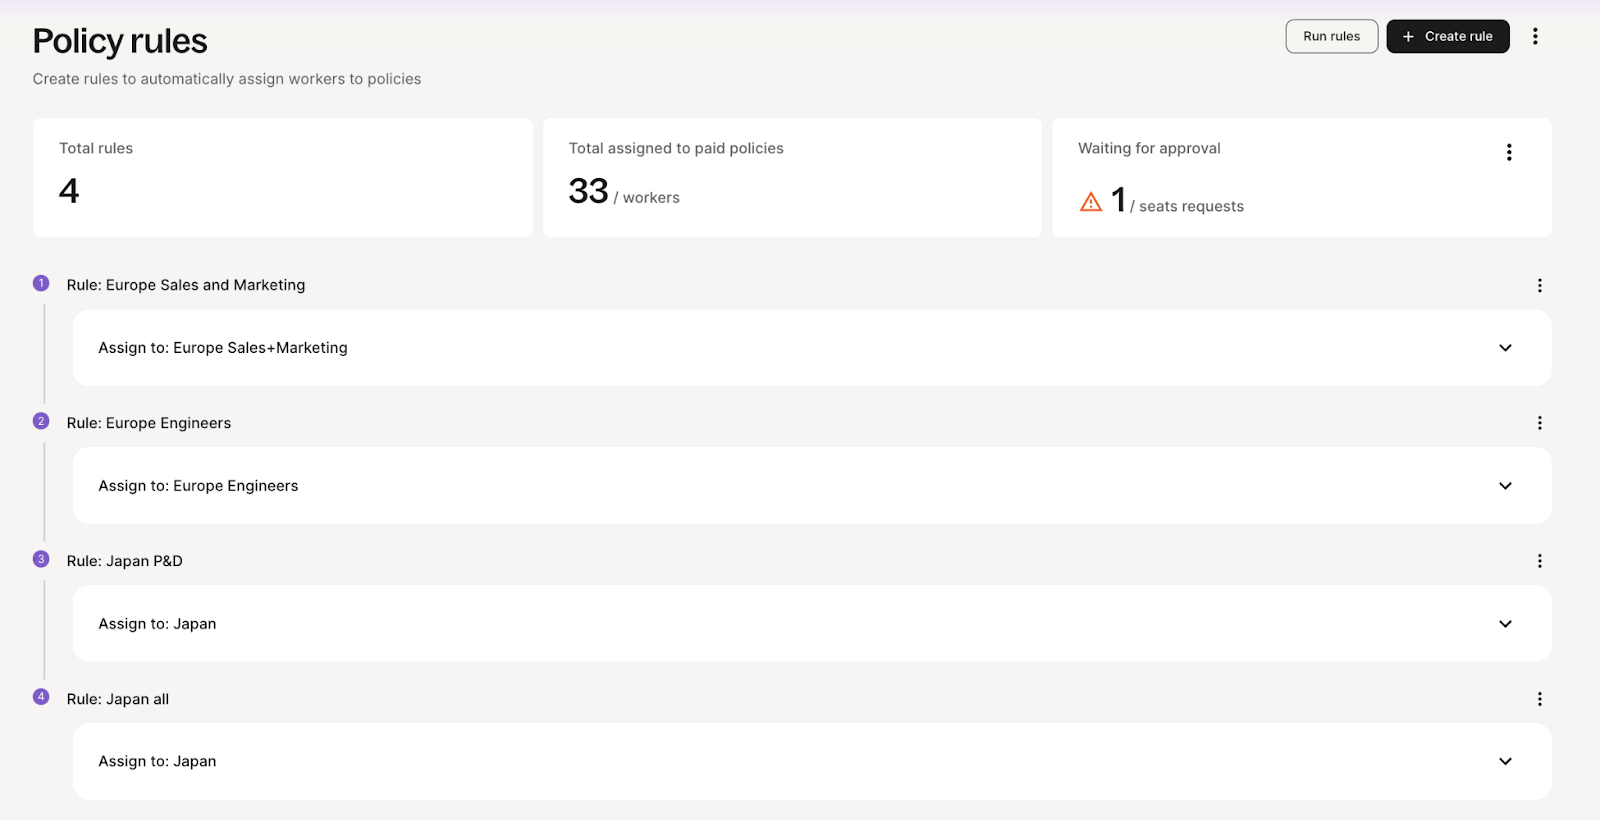Click the Rule: Europe Engineers title
Image resolution: width=1600 pixels, height=820 pixels.
149,423
